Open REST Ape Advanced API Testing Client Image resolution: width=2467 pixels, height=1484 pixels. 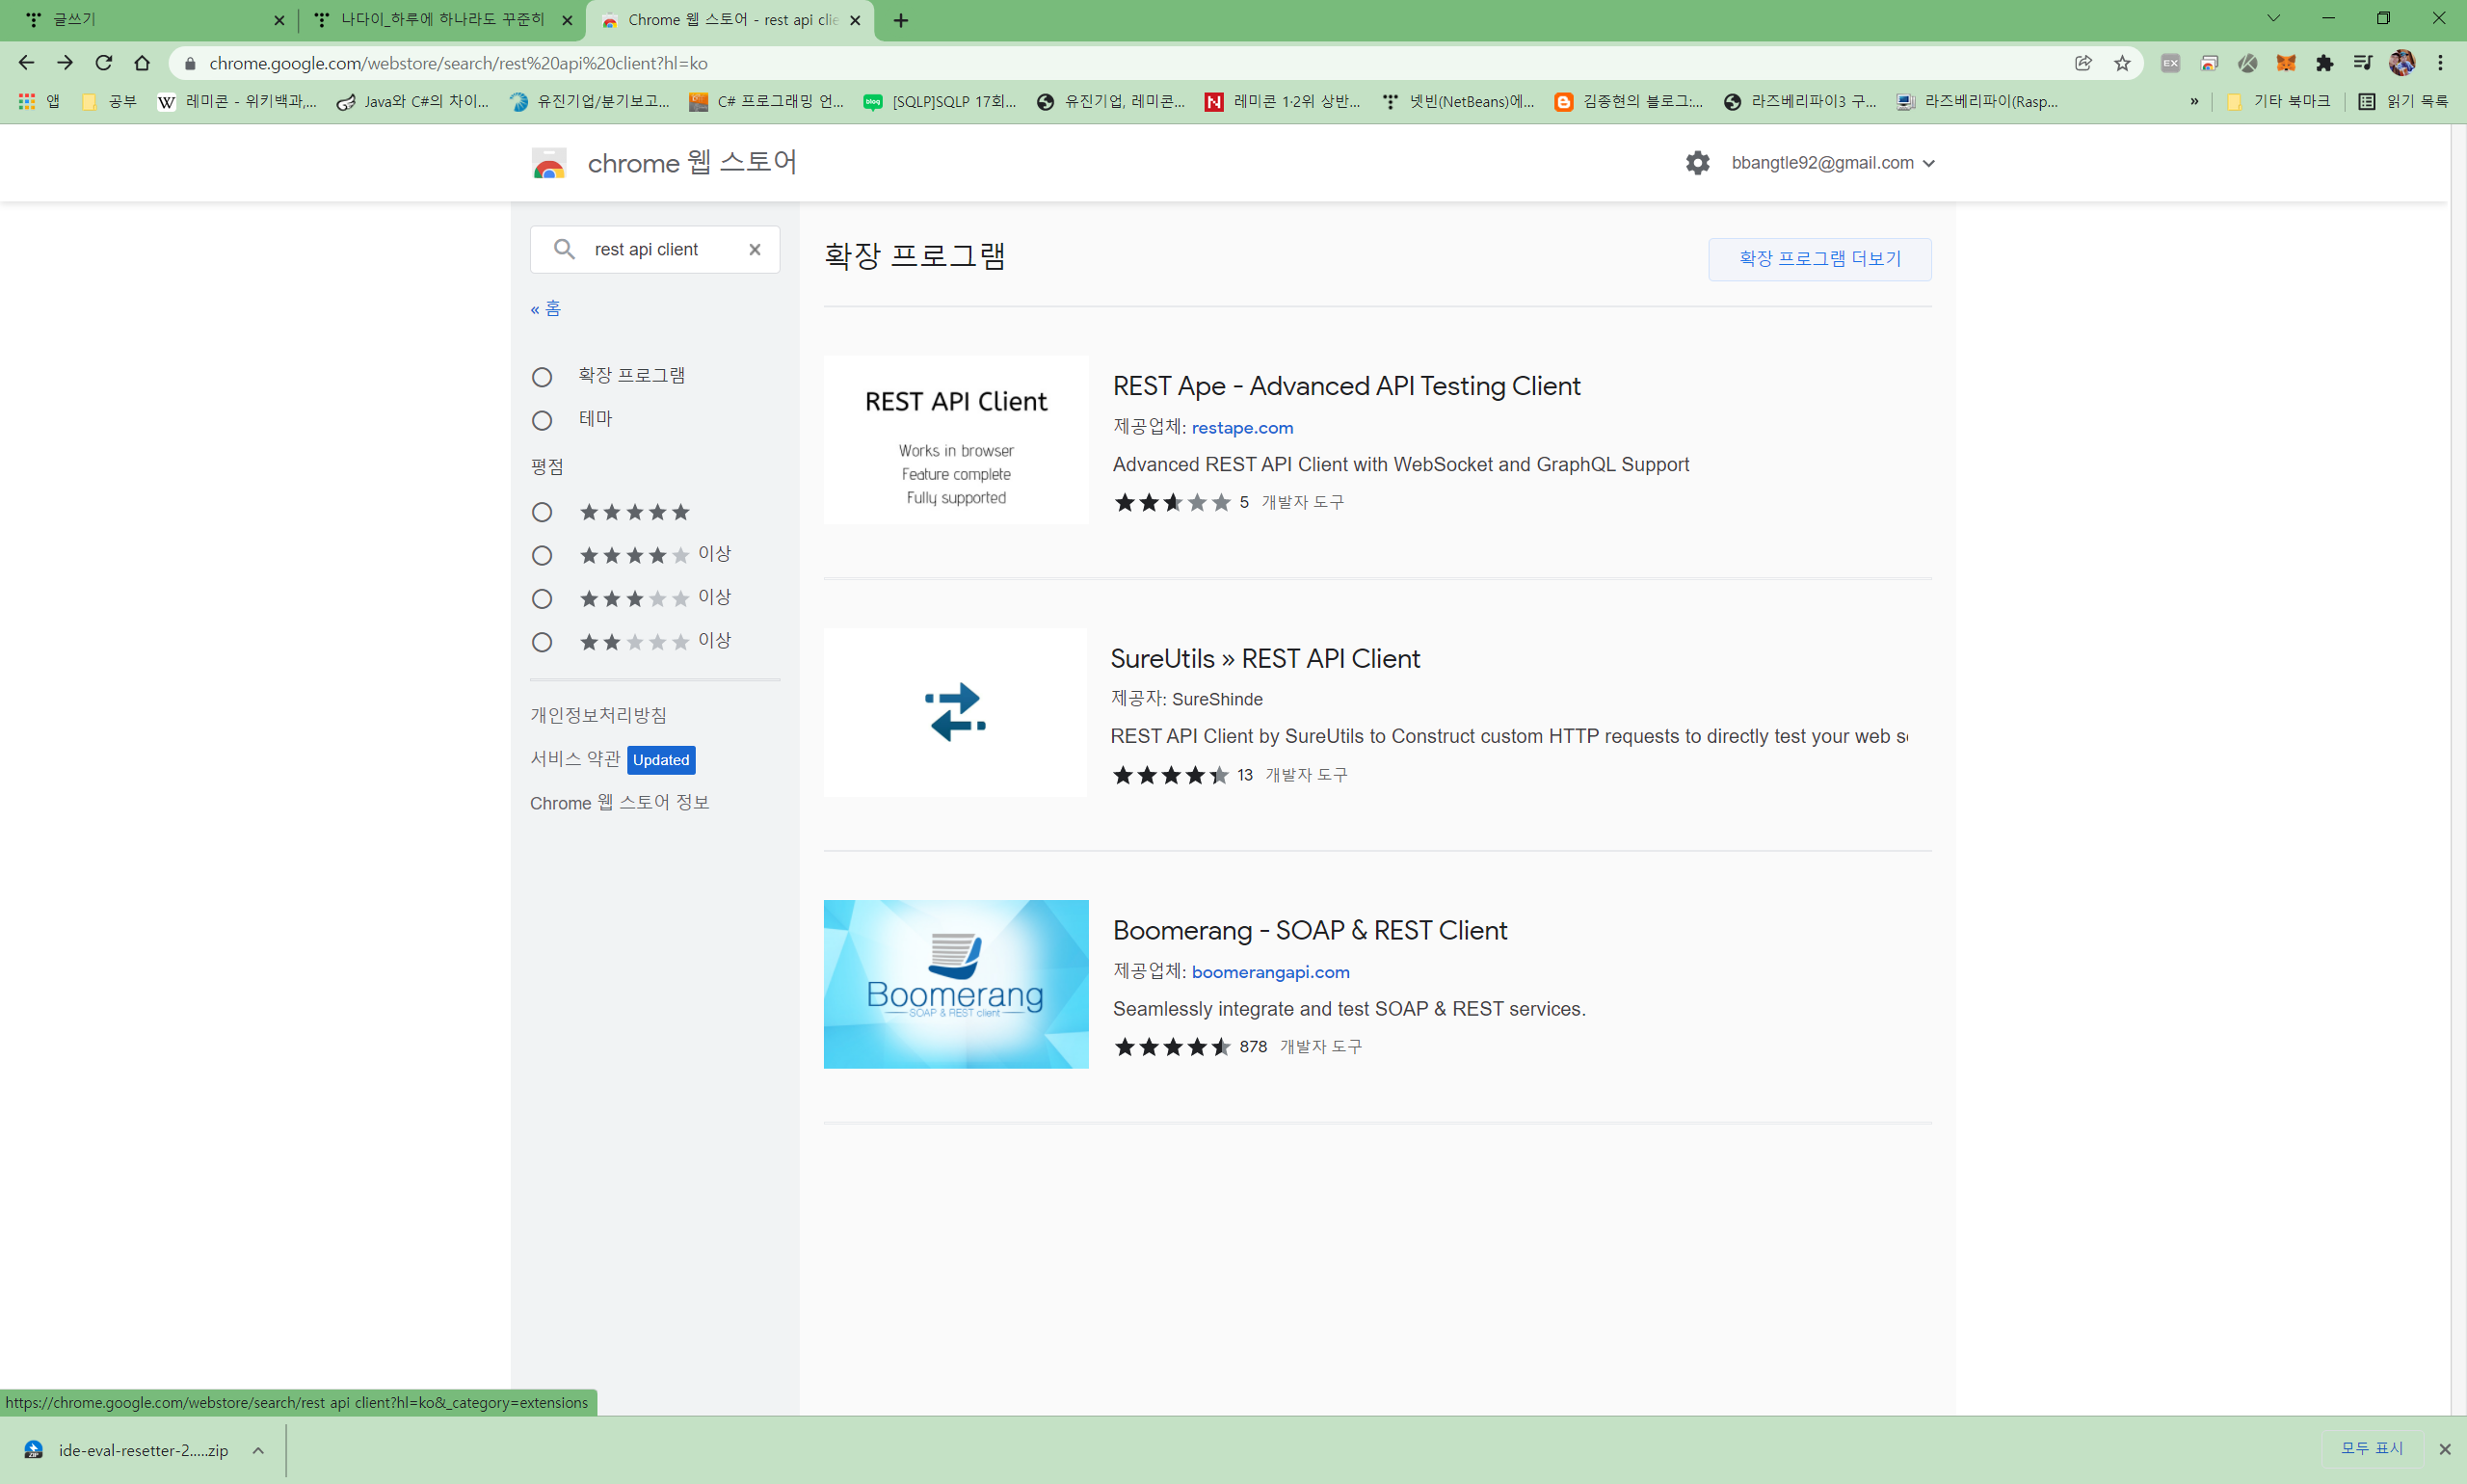point(1346,386)
